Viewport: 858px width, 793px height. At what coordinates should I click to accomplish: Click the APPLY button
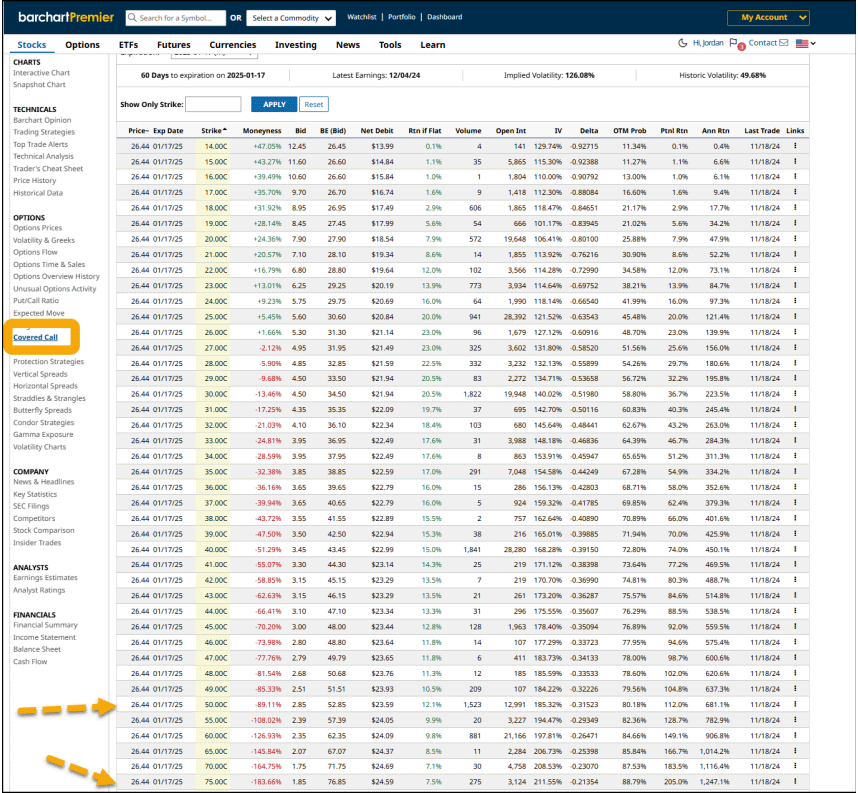tap(274, 105)
